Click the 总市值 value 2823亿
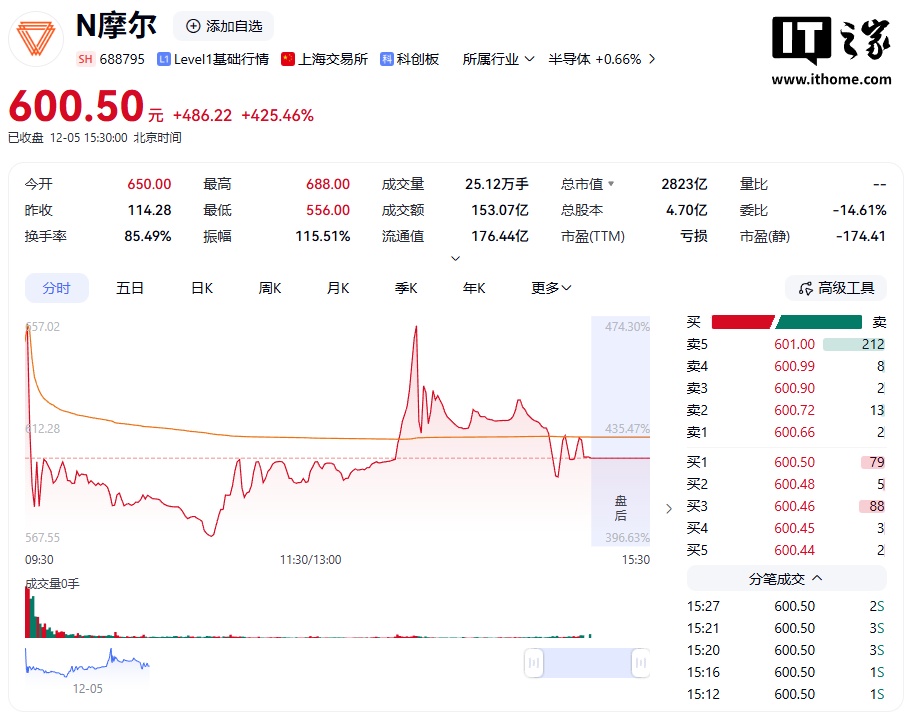Image resolution: width=906 pixels, height=716 pixels. click(x=684, y=184)
